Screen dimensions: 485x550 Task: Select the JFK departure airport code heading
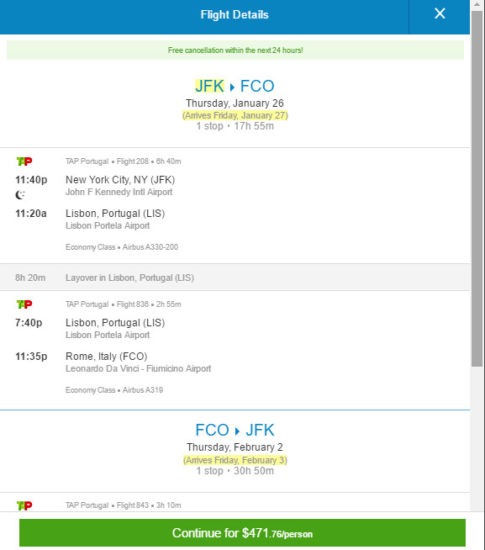tap(209, 86)
